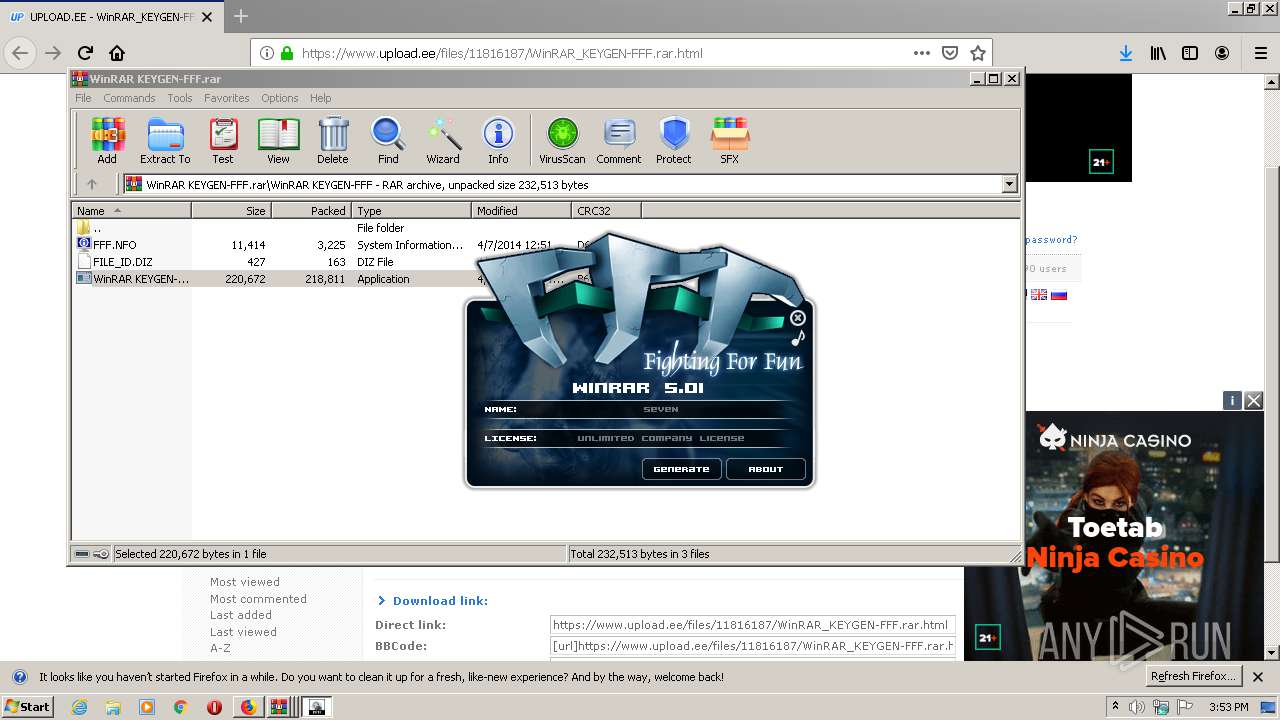
Task: Open WinRAR Options menu
Action: coord(280,98)
